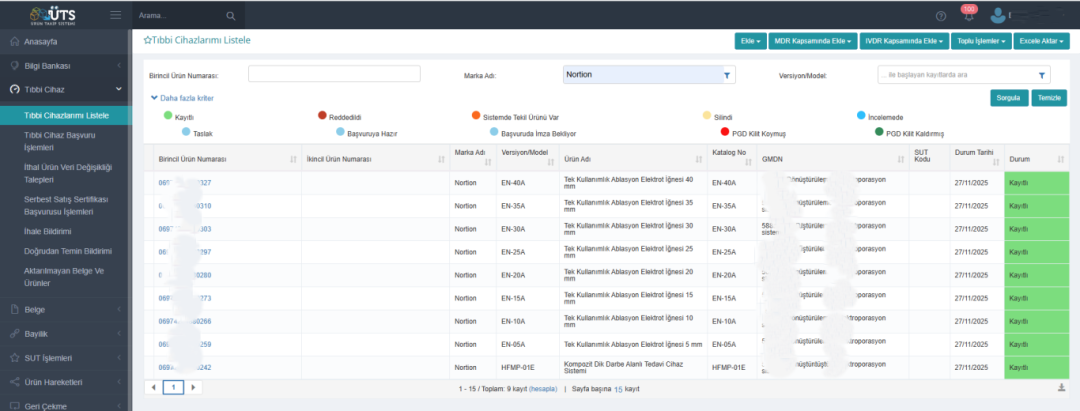Sort by GMDN column
1080x411 pixels.
901,160
